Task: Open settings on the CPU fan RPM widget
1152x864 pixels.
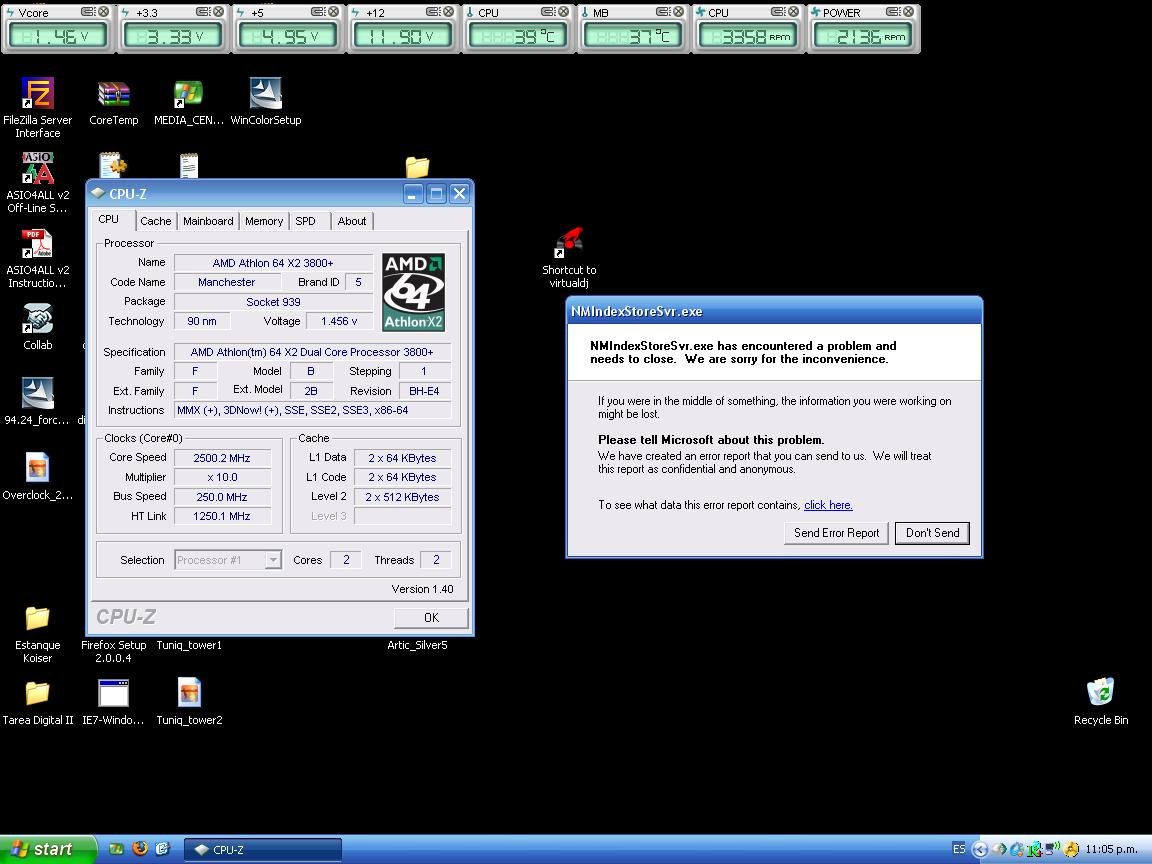Action: coord(779,12)
